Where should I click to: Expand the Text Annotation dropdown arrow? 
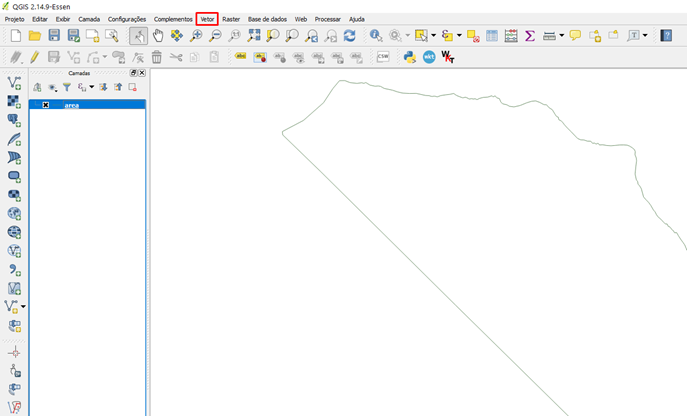click(645, 36)
